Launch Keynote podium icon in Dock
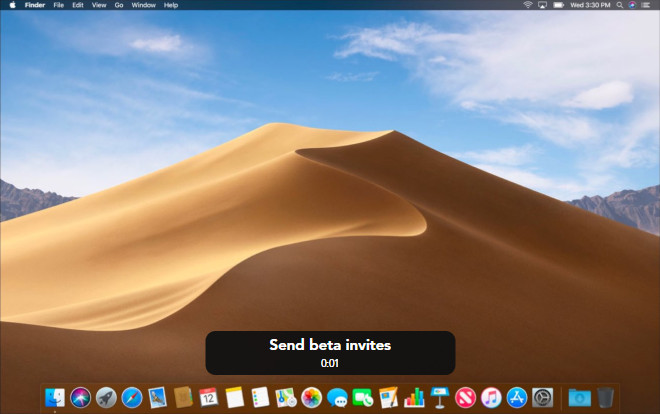 point(440,398)
